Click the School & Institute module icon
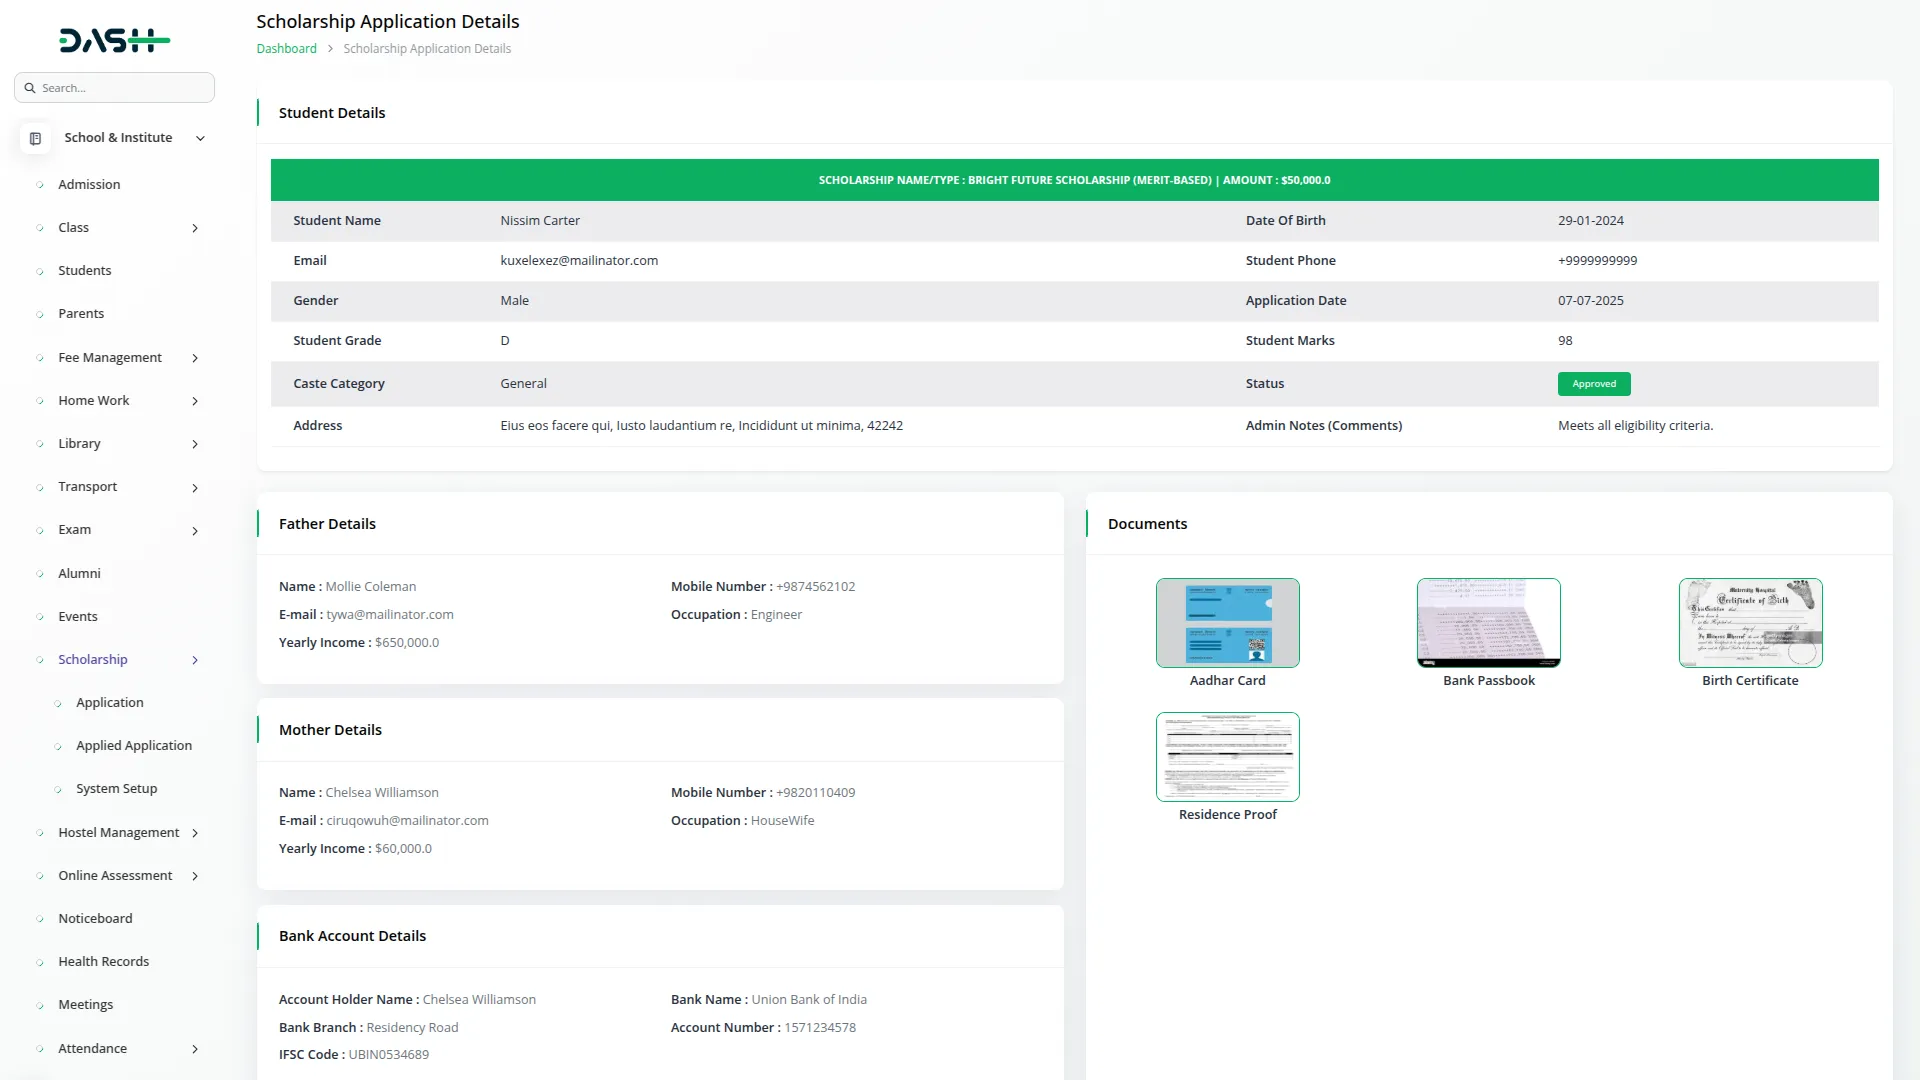 pyautogui.click(x=36, y=138)
